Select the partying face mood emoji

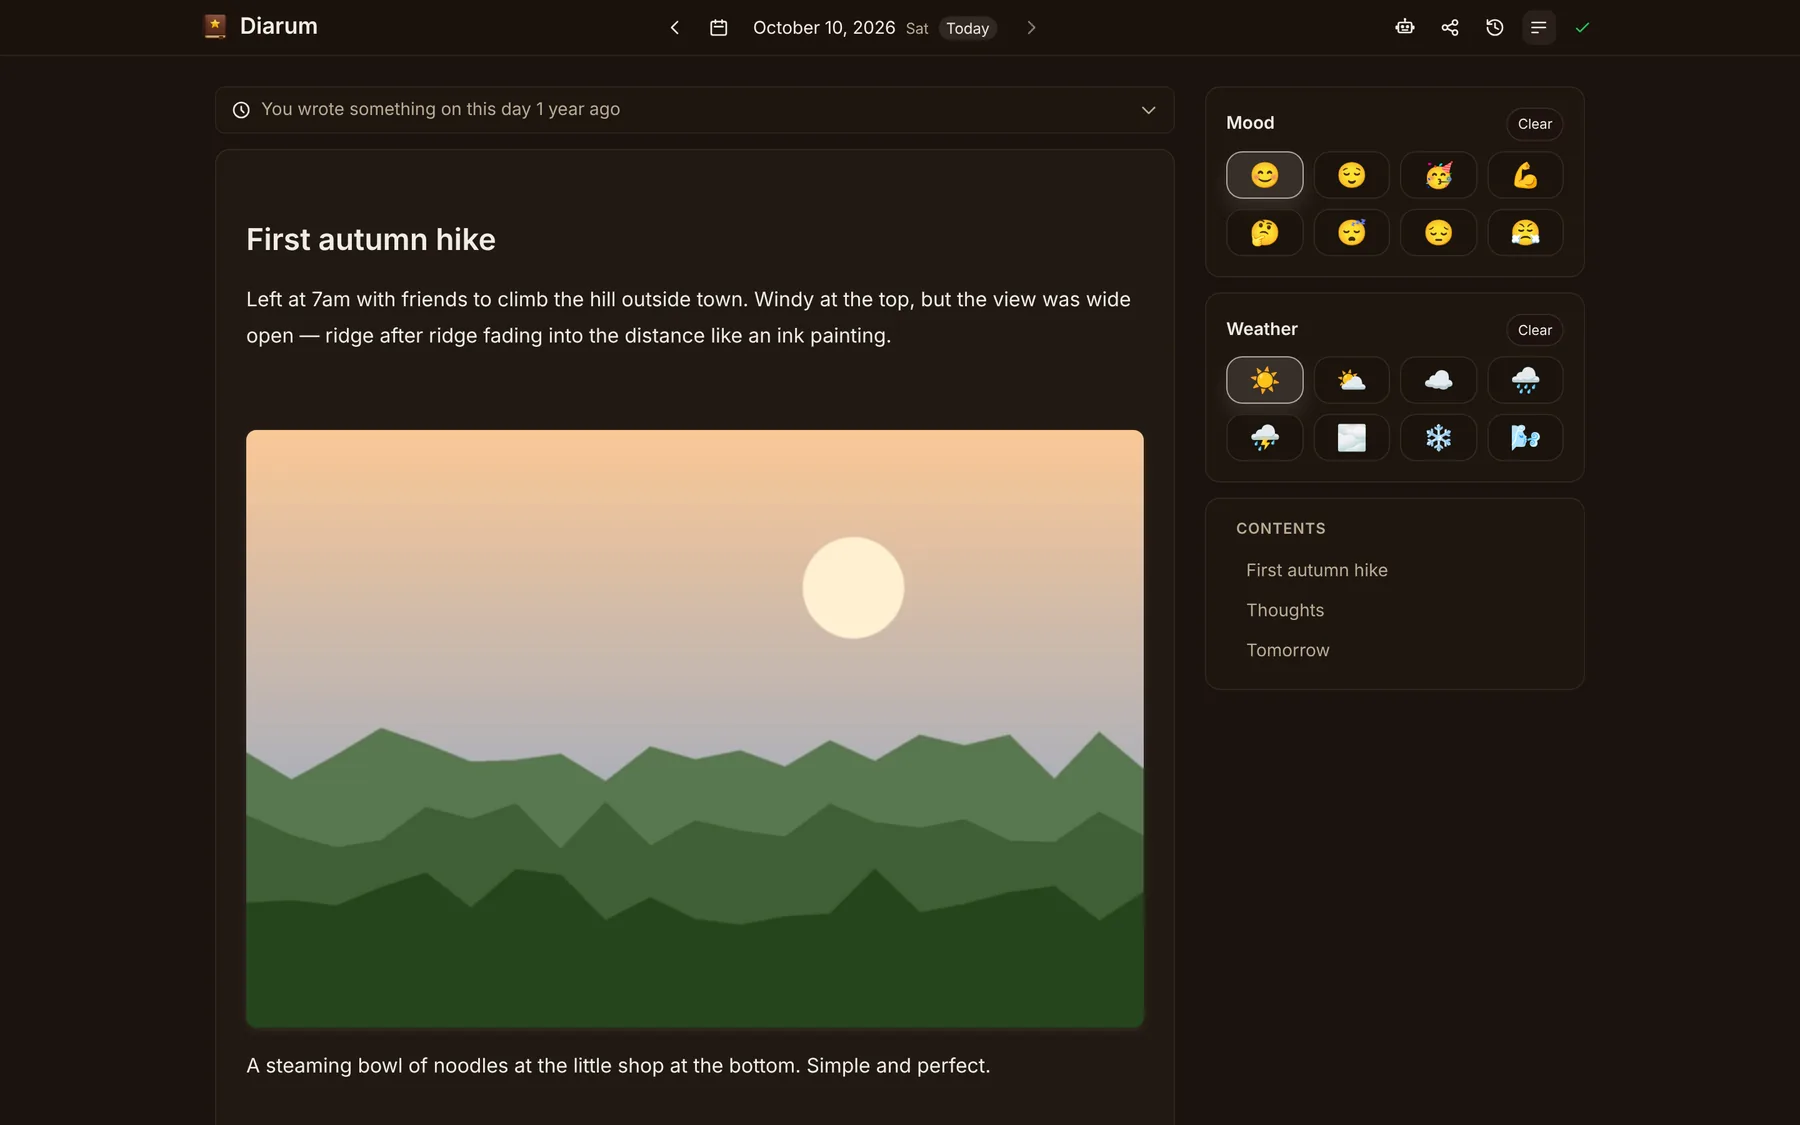pos(1439,175)
